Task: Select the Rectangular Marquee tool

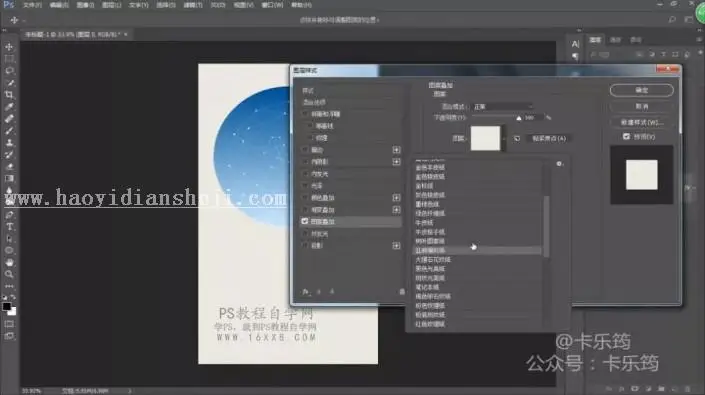Action: (x=9, y=59)
